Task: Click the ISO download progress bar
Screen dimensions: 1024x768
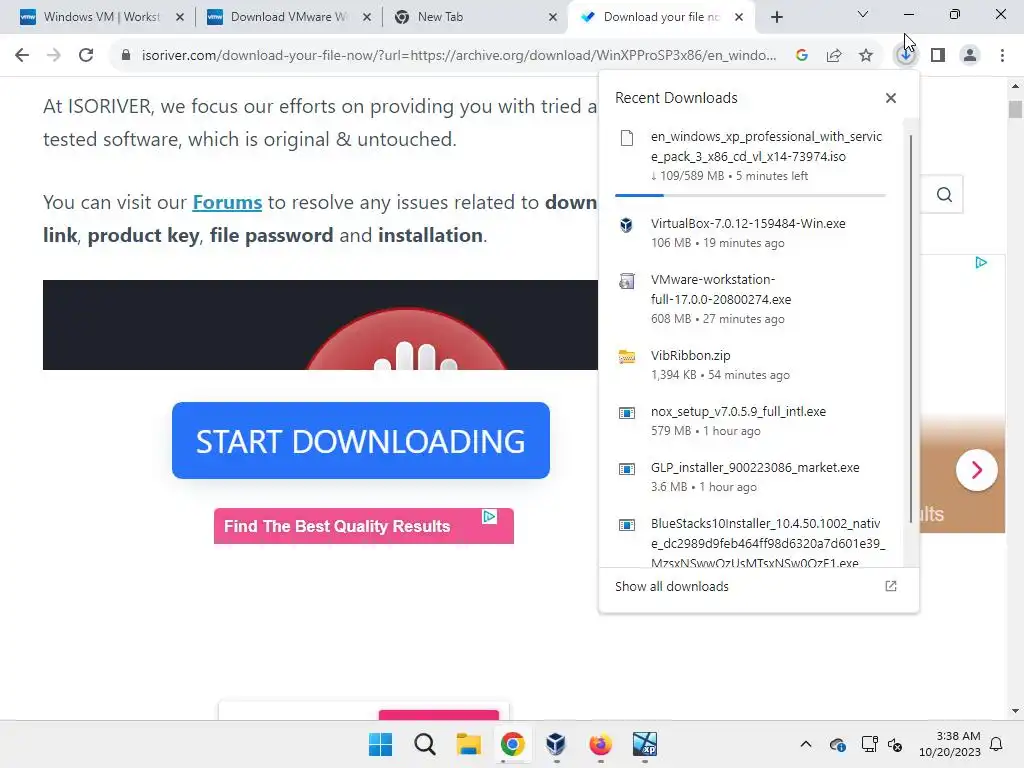Action: [750, 195]
